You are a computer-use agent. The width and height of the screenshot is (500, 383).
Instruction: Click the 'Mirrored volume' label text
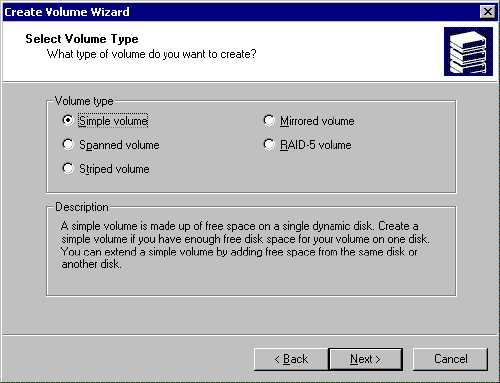click(317, 121)
